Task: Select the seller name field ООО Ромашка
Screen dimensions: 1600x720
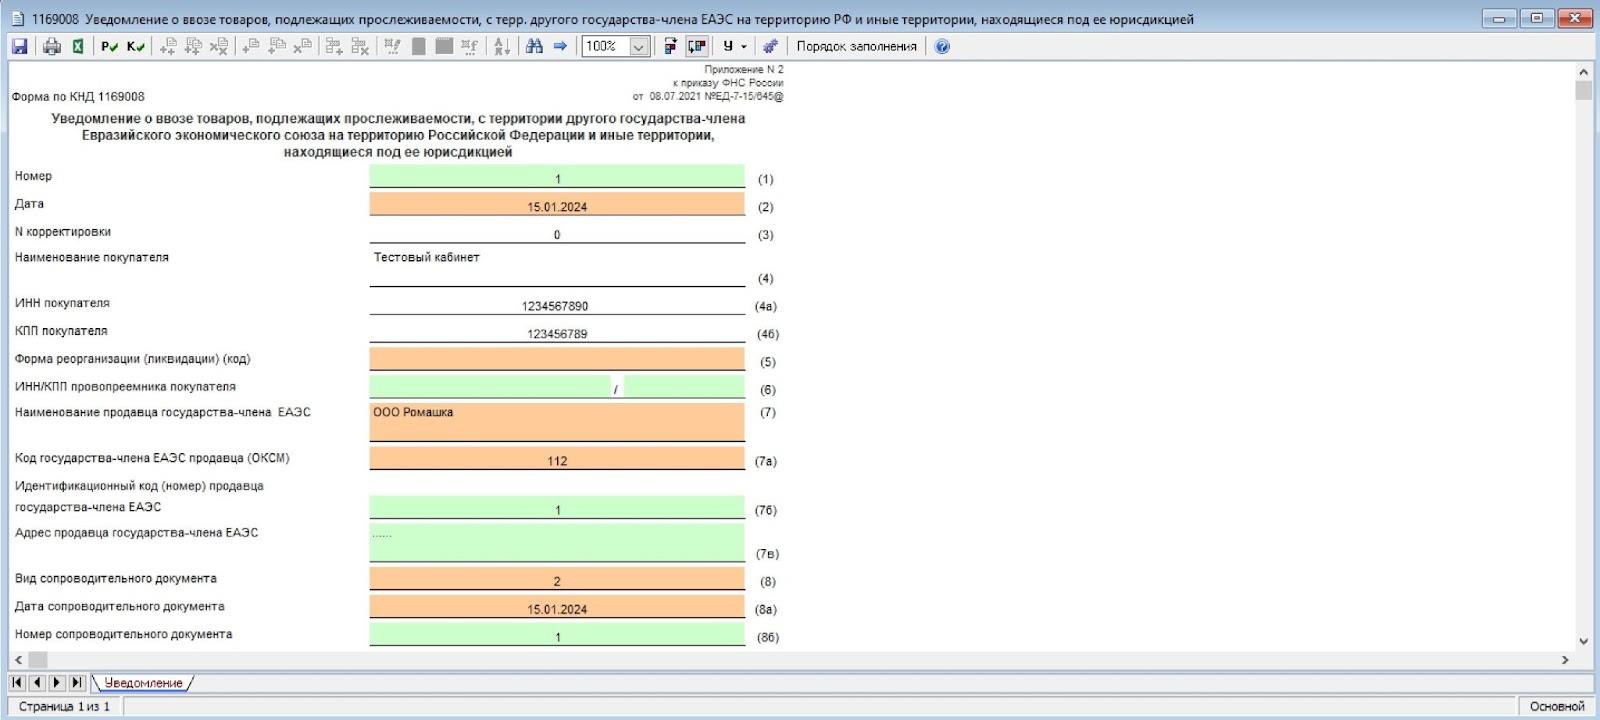Action: (557, 421)
